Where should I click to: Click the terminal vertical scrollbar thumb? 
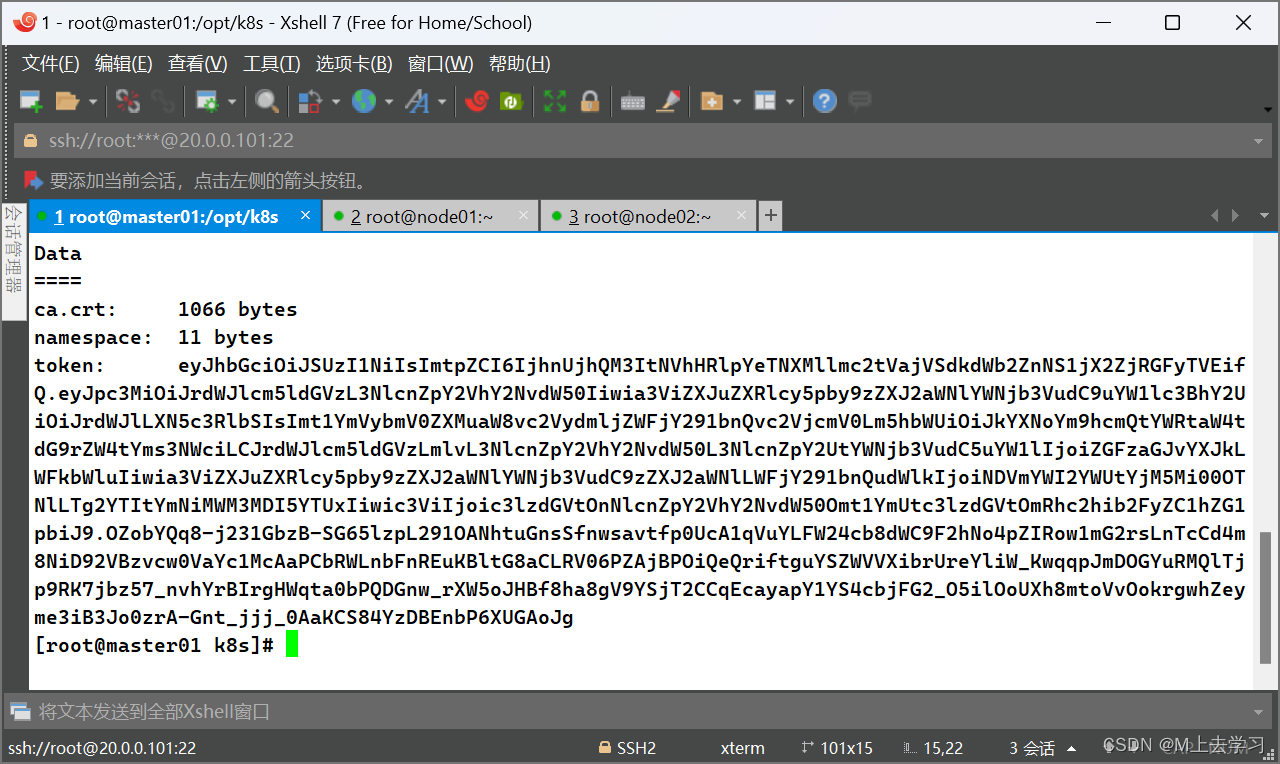pos(1266,597)
